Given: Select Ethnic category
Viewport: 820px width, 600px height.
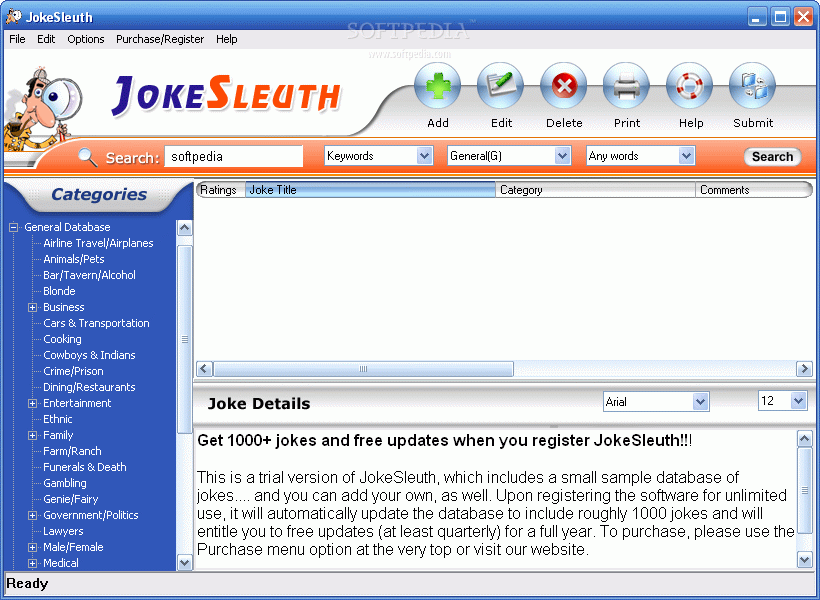Looking at the screenshot, I should coord(58,420).
